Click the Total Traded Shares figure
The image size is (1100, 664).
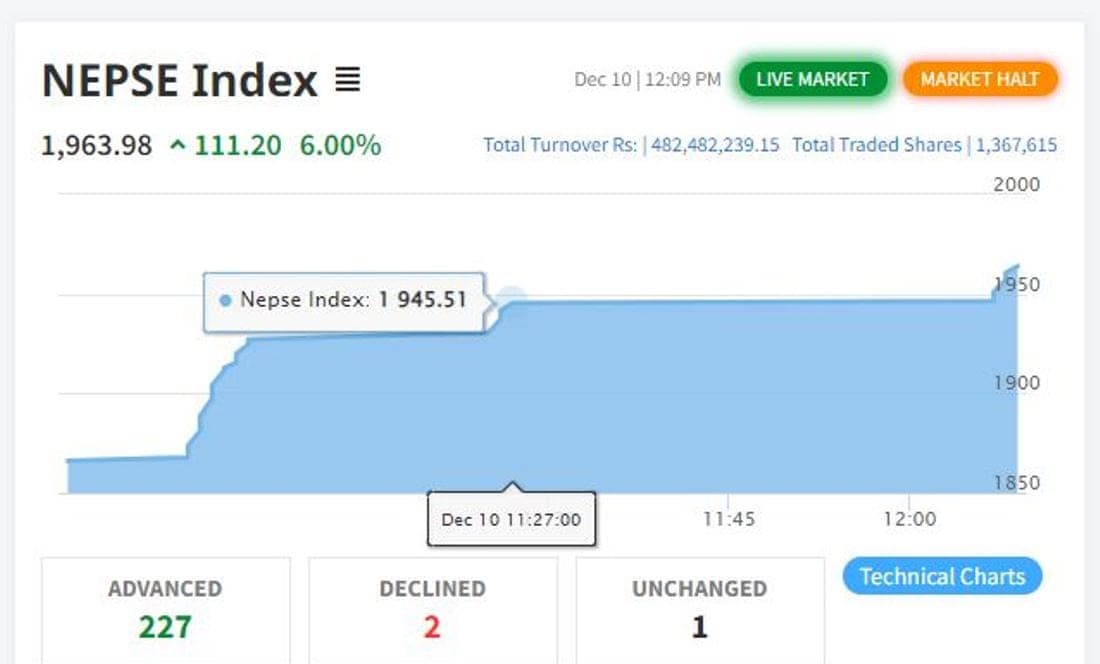pos(1016,145)
